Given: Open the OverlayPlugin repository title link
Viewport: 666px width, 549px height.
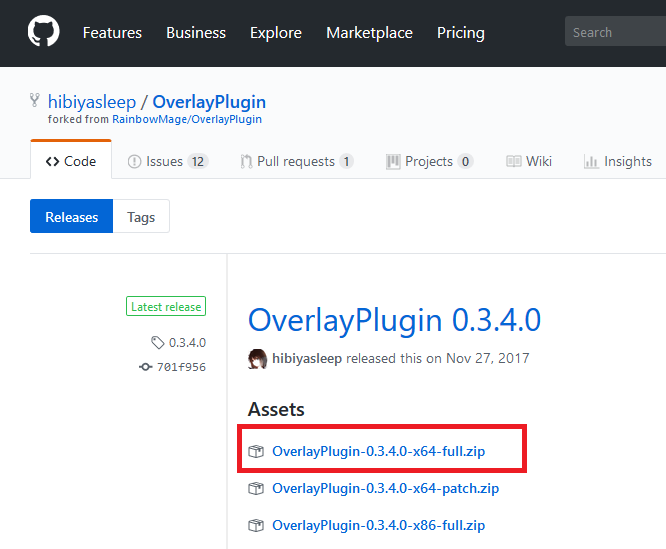Looking at the screenshot, I should coord(209,102).
